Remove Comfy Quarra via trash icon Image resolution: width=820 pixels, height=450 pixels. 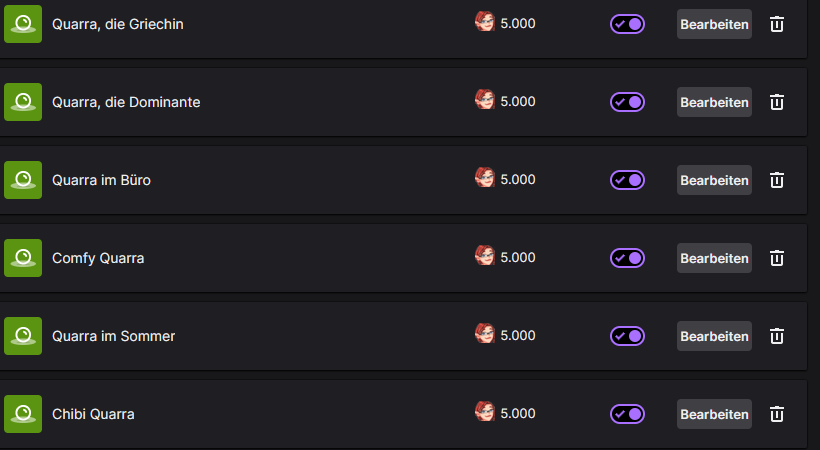pyautogui.click(x=777, y=258)
